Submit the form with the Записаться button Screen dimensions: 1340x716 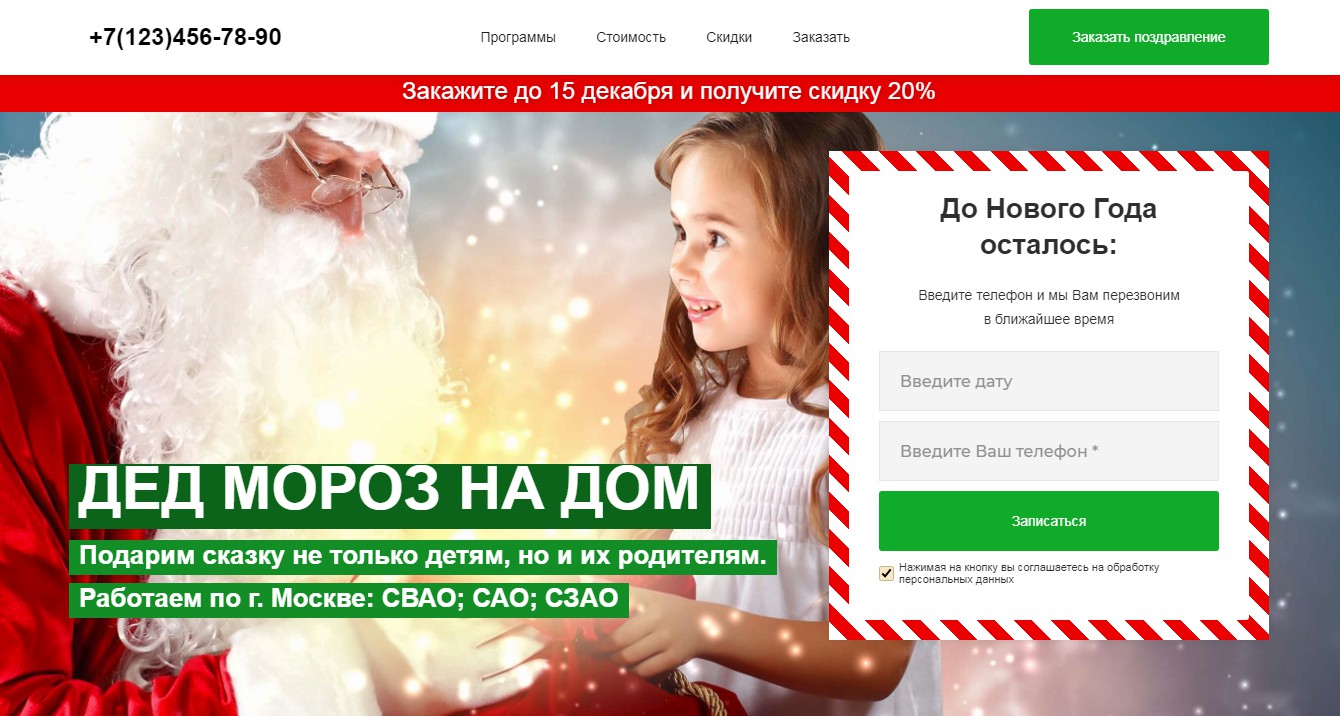coord(1049,521)
